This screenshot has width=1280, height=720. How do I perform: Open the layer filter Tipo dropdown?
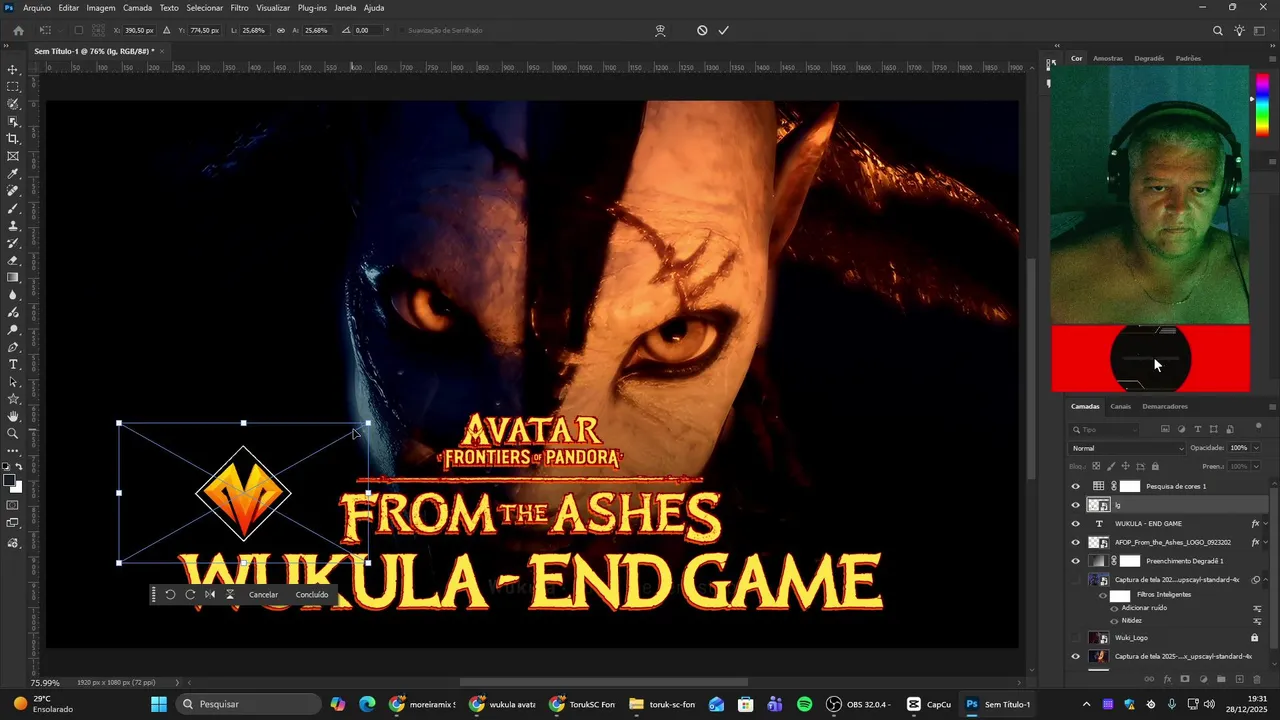[x=1105, y=429]
